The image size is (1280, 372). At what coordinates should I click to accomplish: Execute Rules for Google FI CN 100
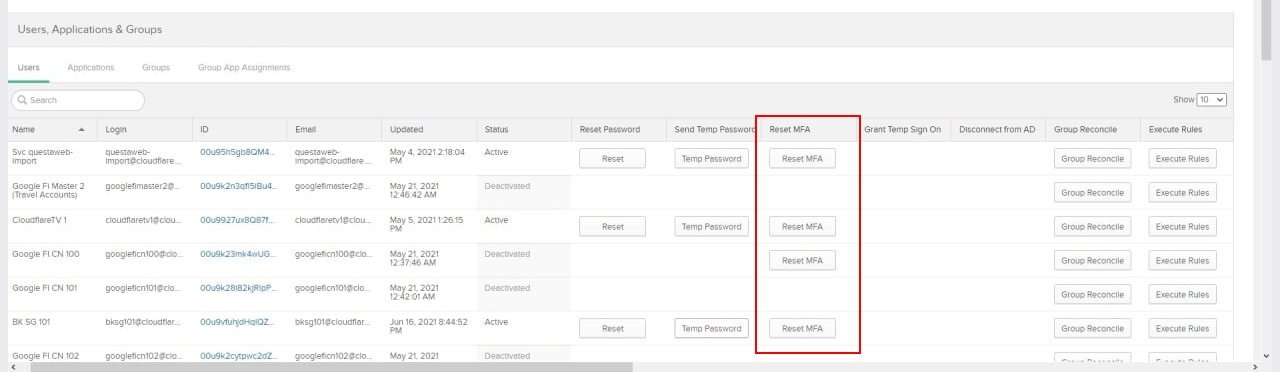pos(1183,261)
